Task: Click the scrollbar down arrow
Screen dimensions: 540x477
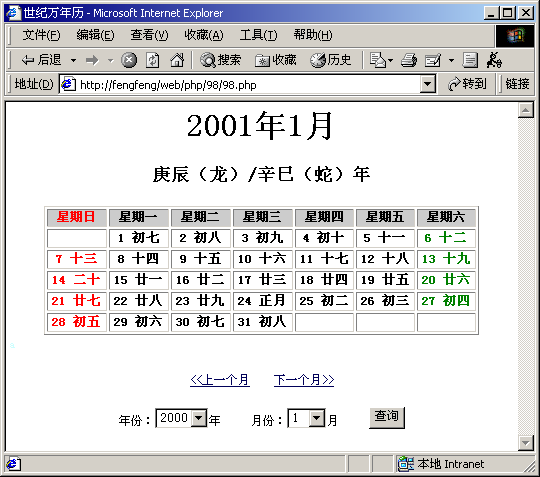Action: (526, 443)
